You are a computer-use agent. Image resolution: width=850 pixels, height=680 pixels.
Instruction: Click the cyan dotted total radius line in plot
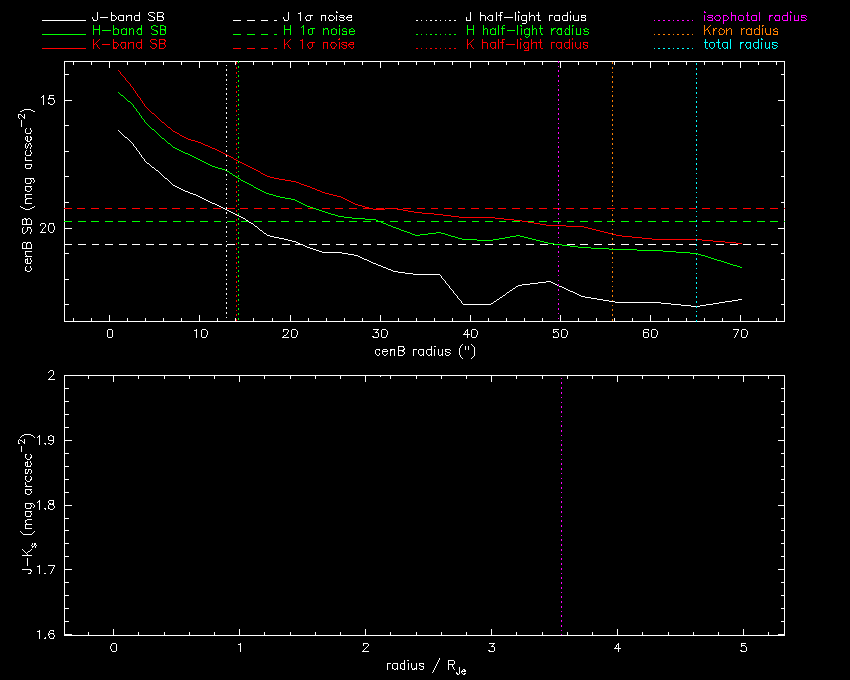697,150
